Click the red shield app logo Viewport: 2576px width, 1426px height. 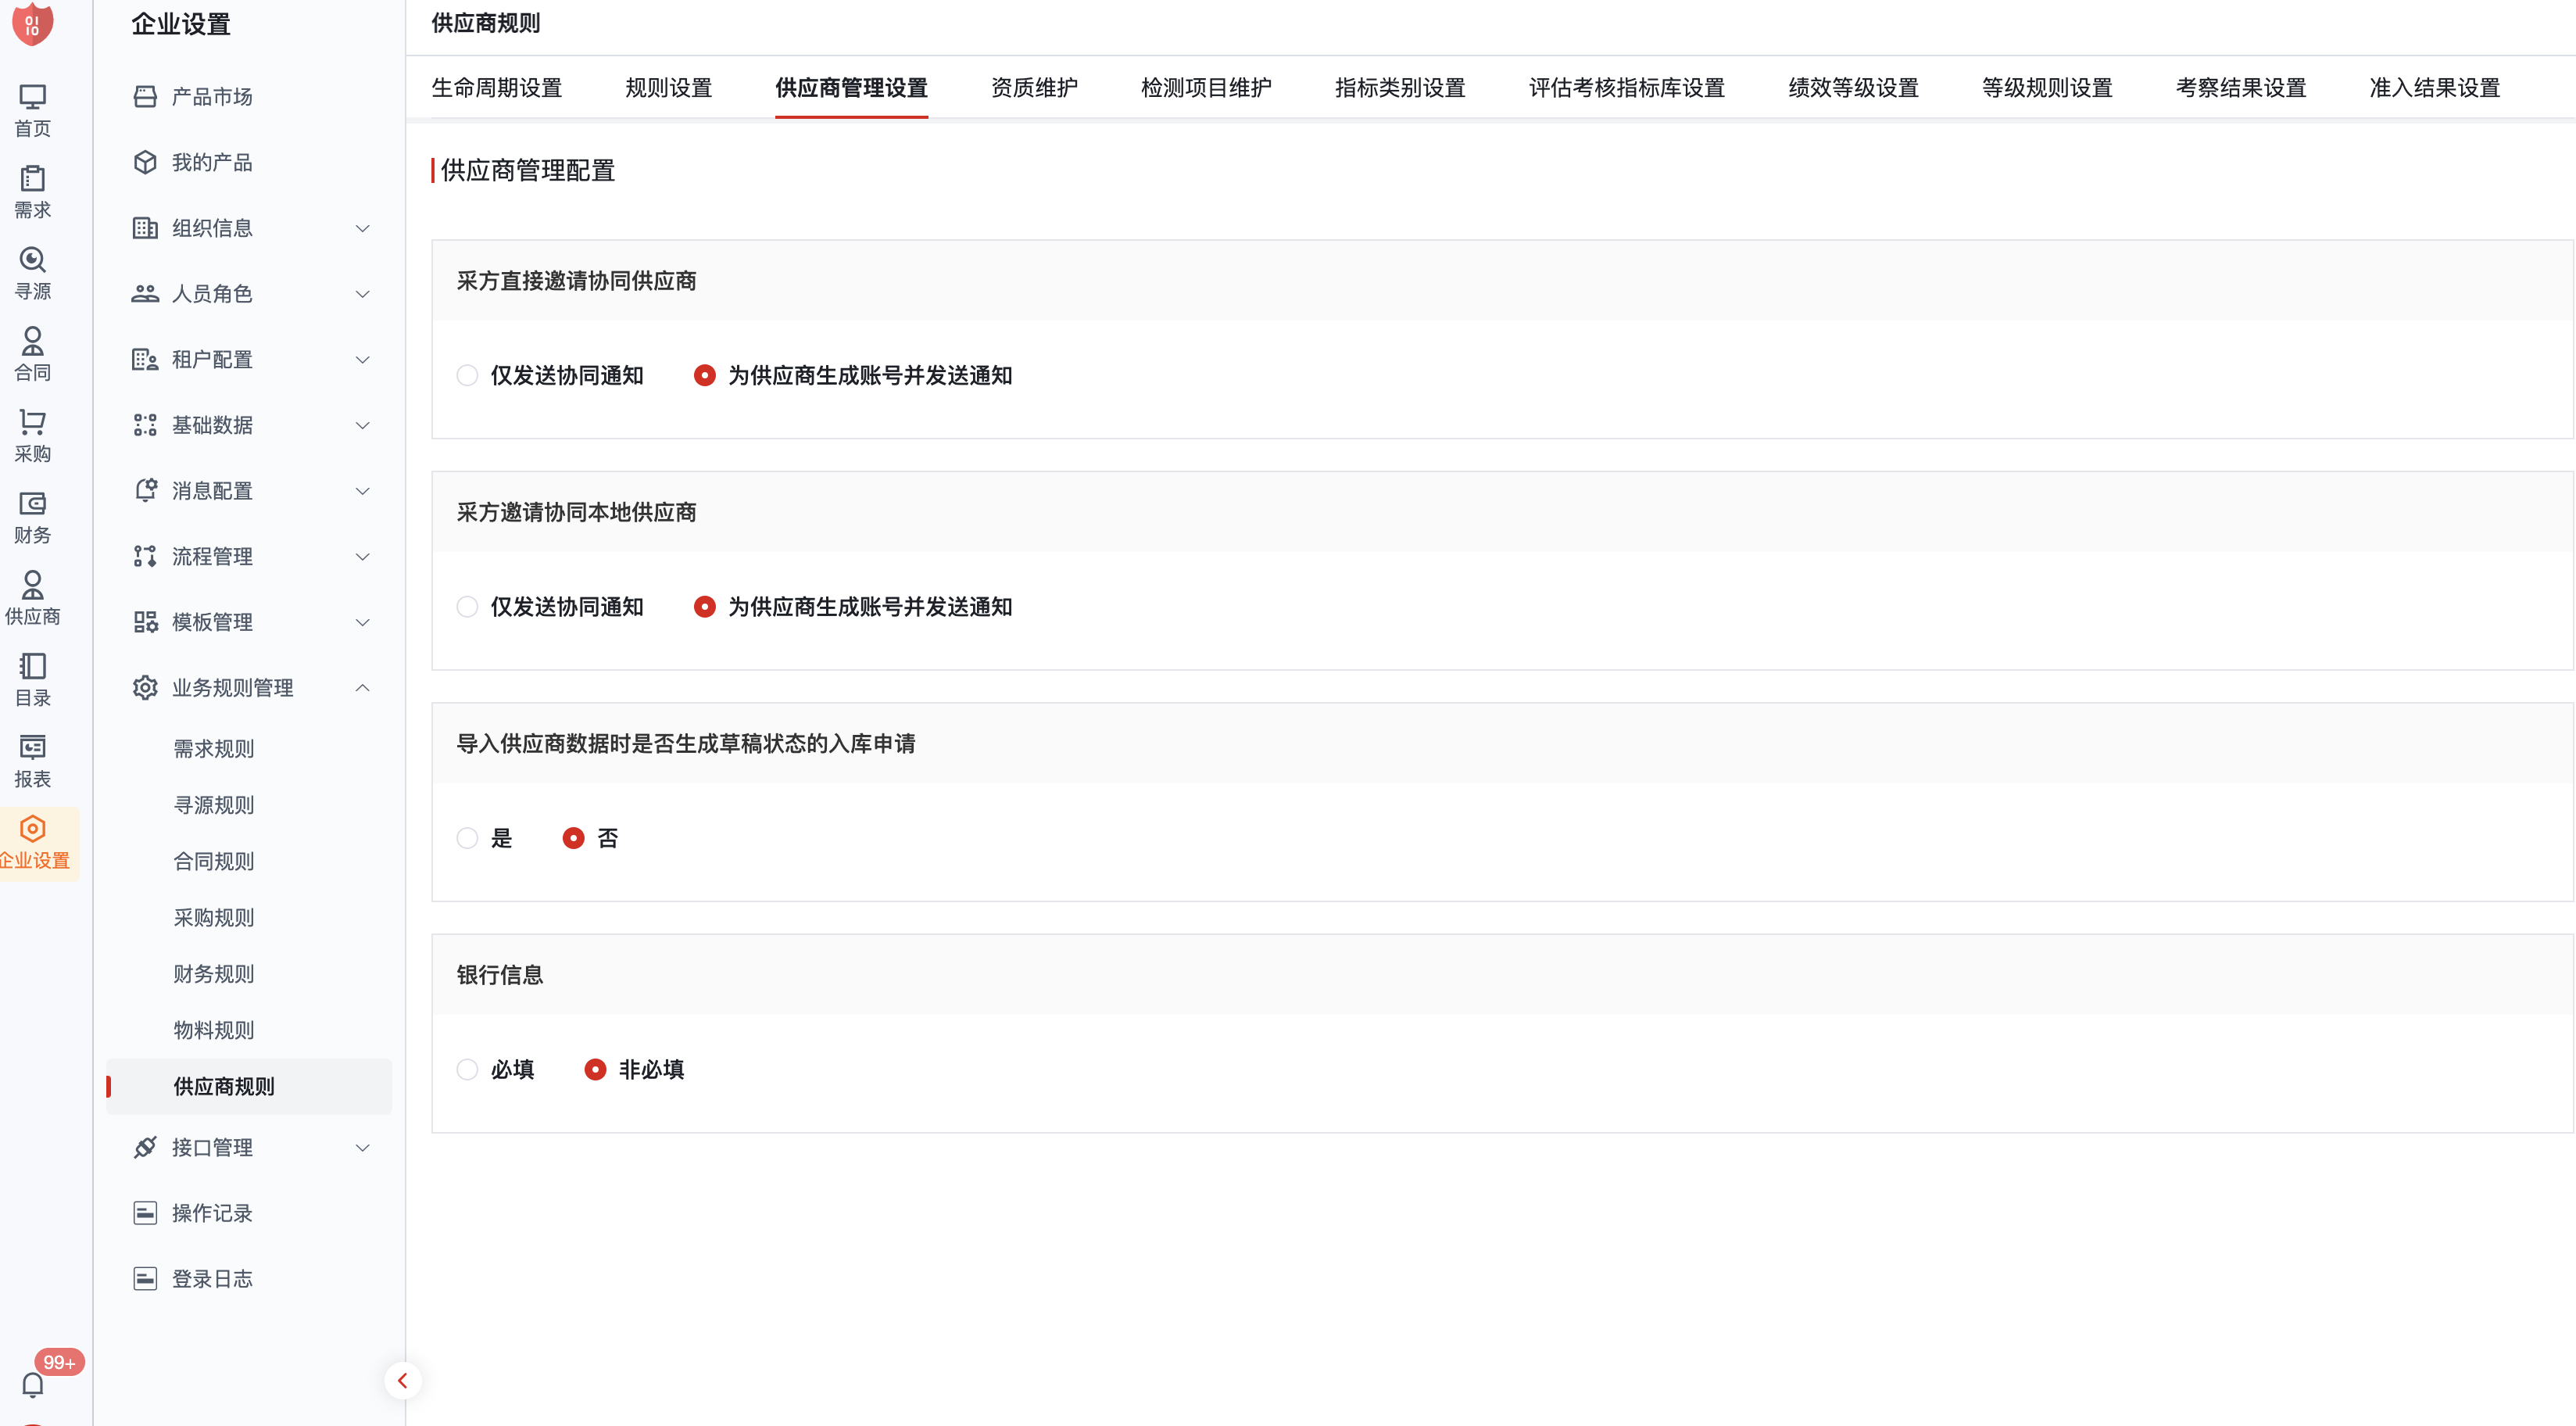[x=32, y=24]
